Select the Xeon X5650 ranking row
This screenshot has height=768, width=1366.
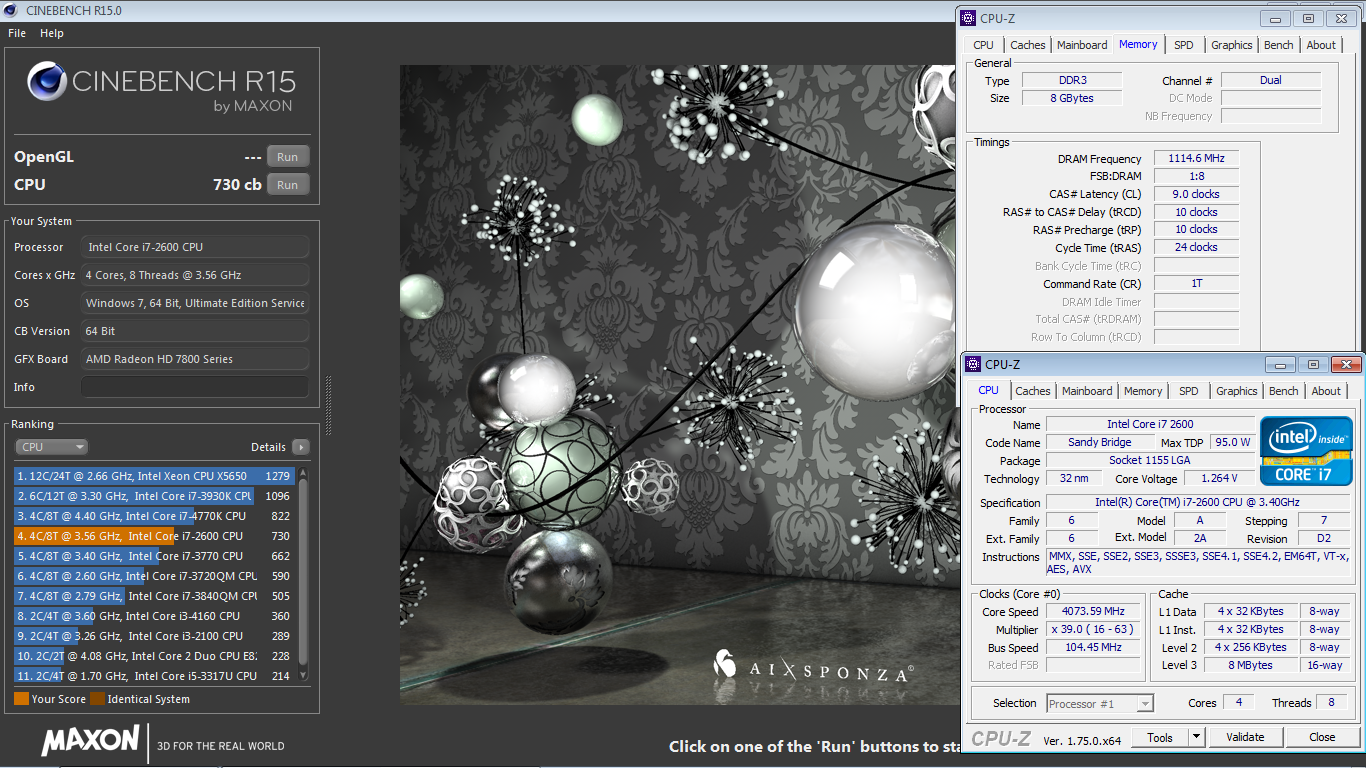tap(155, 476)
